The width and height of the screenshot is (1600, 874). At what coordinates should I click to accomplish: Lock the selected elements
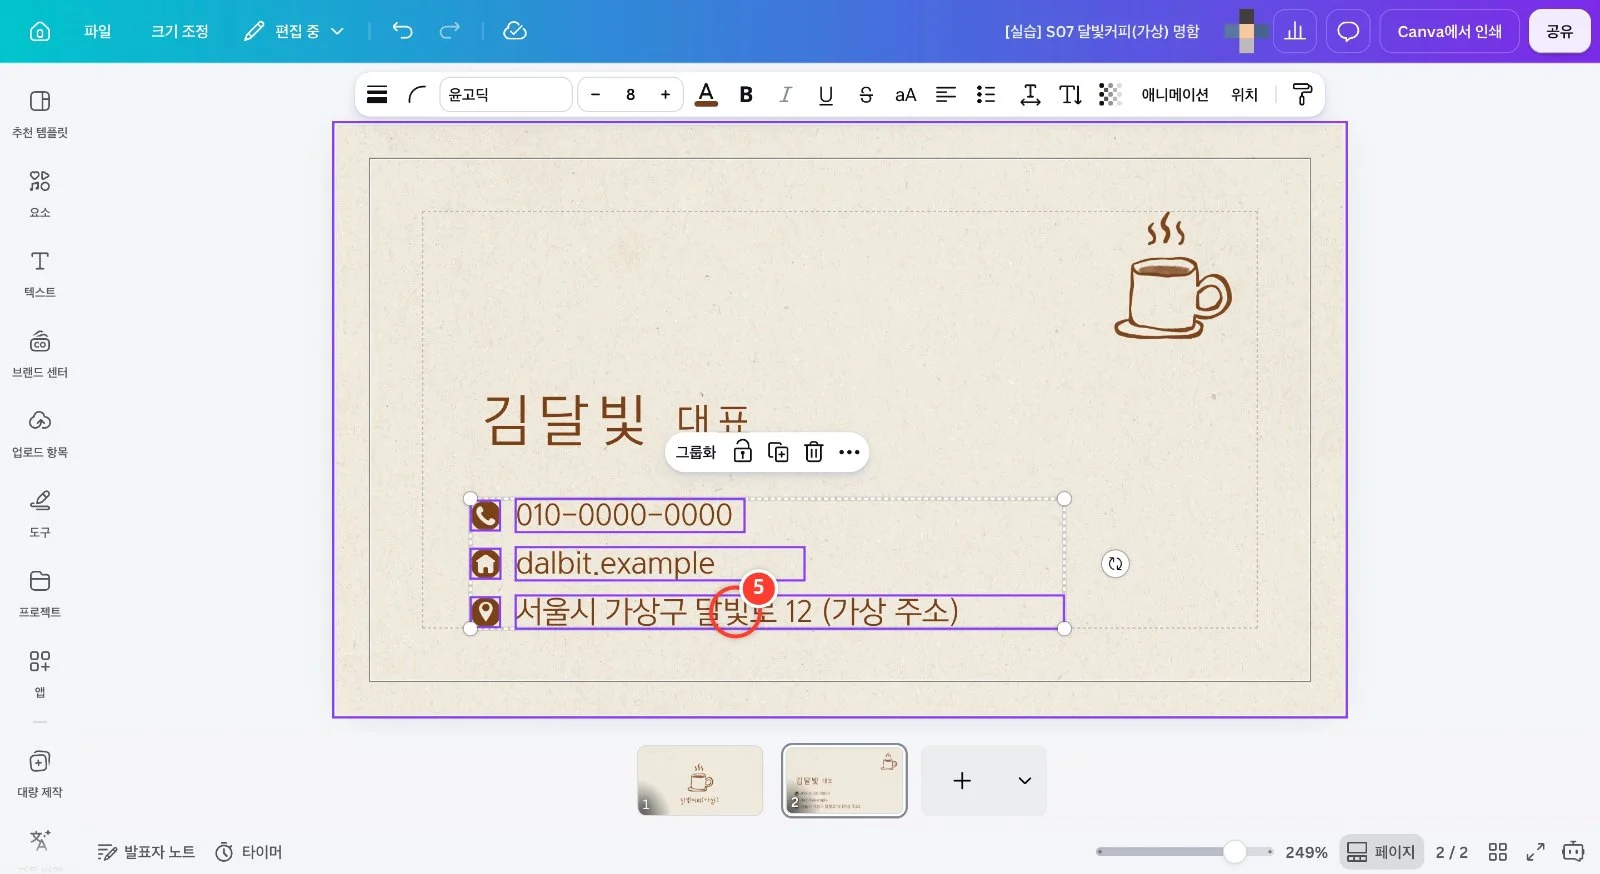point(742,452)
